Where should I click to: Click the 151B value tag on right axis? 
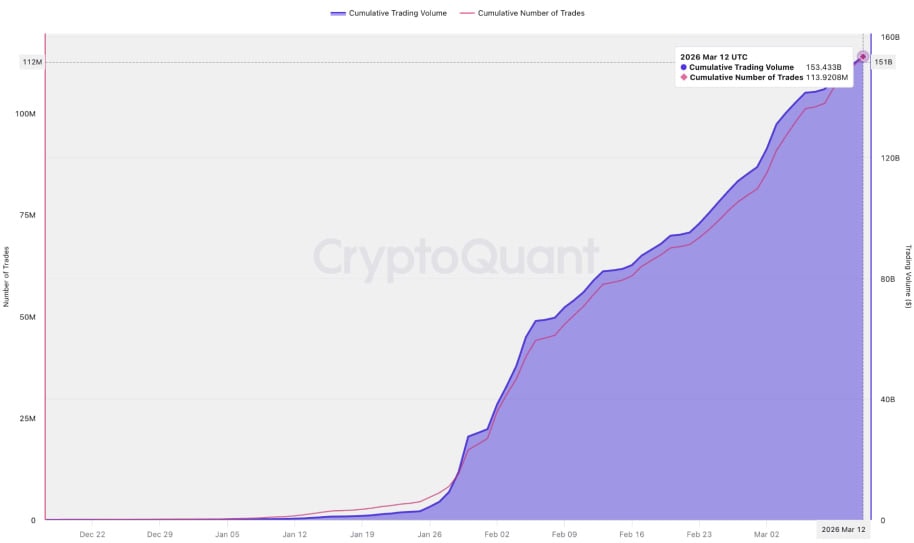pos(884,62)
